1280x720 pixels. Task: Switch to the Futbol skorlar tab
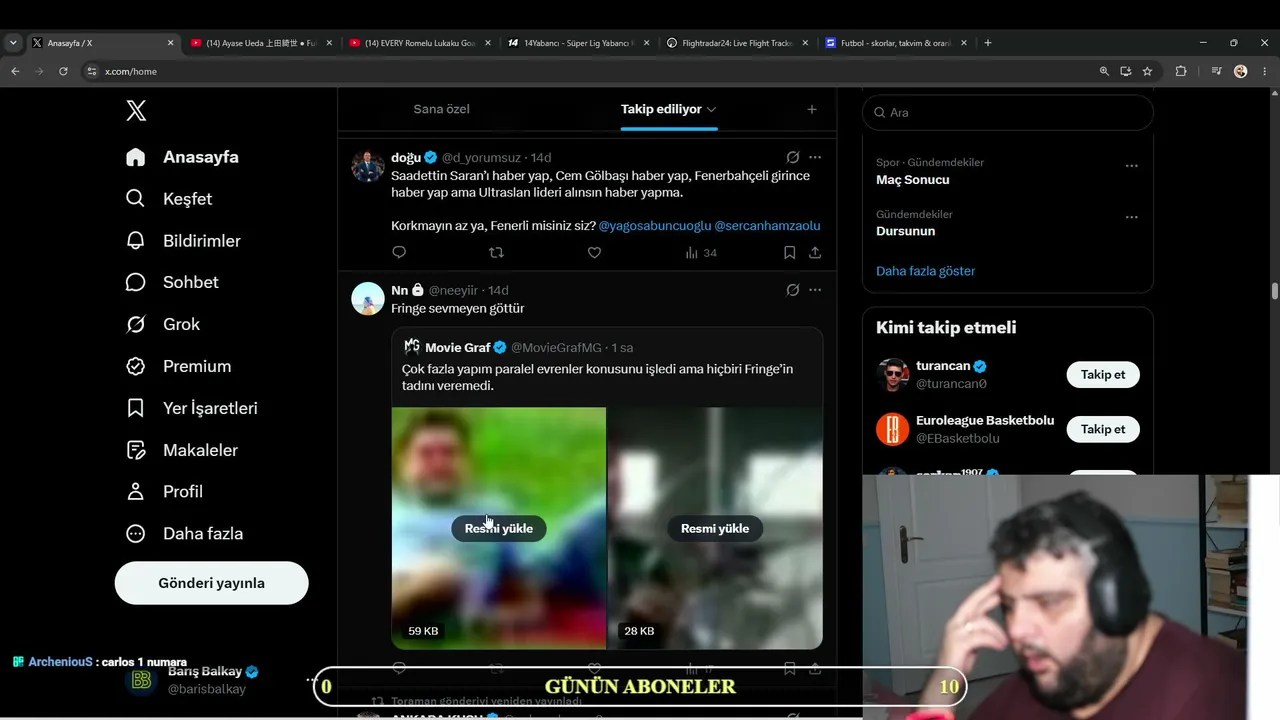(x=897, y=43)
